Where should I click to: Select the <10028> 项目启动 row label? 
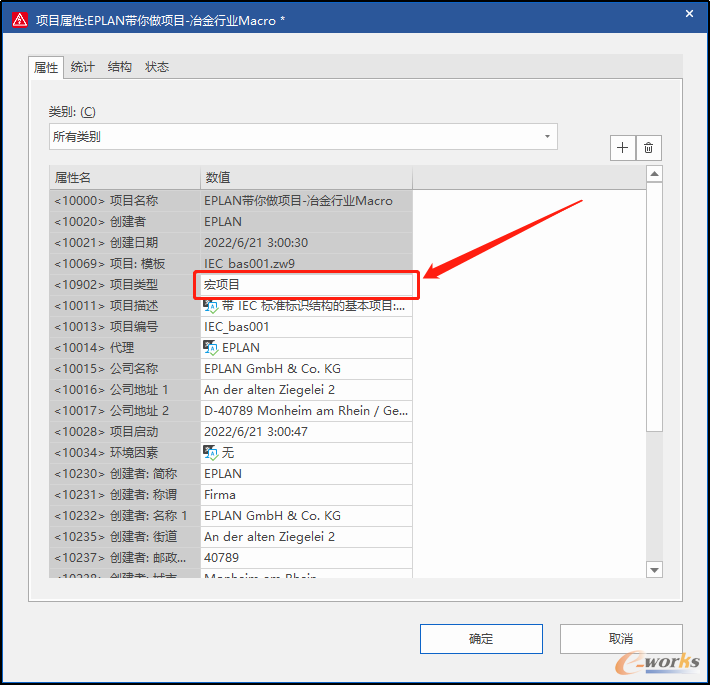[125, 432]
